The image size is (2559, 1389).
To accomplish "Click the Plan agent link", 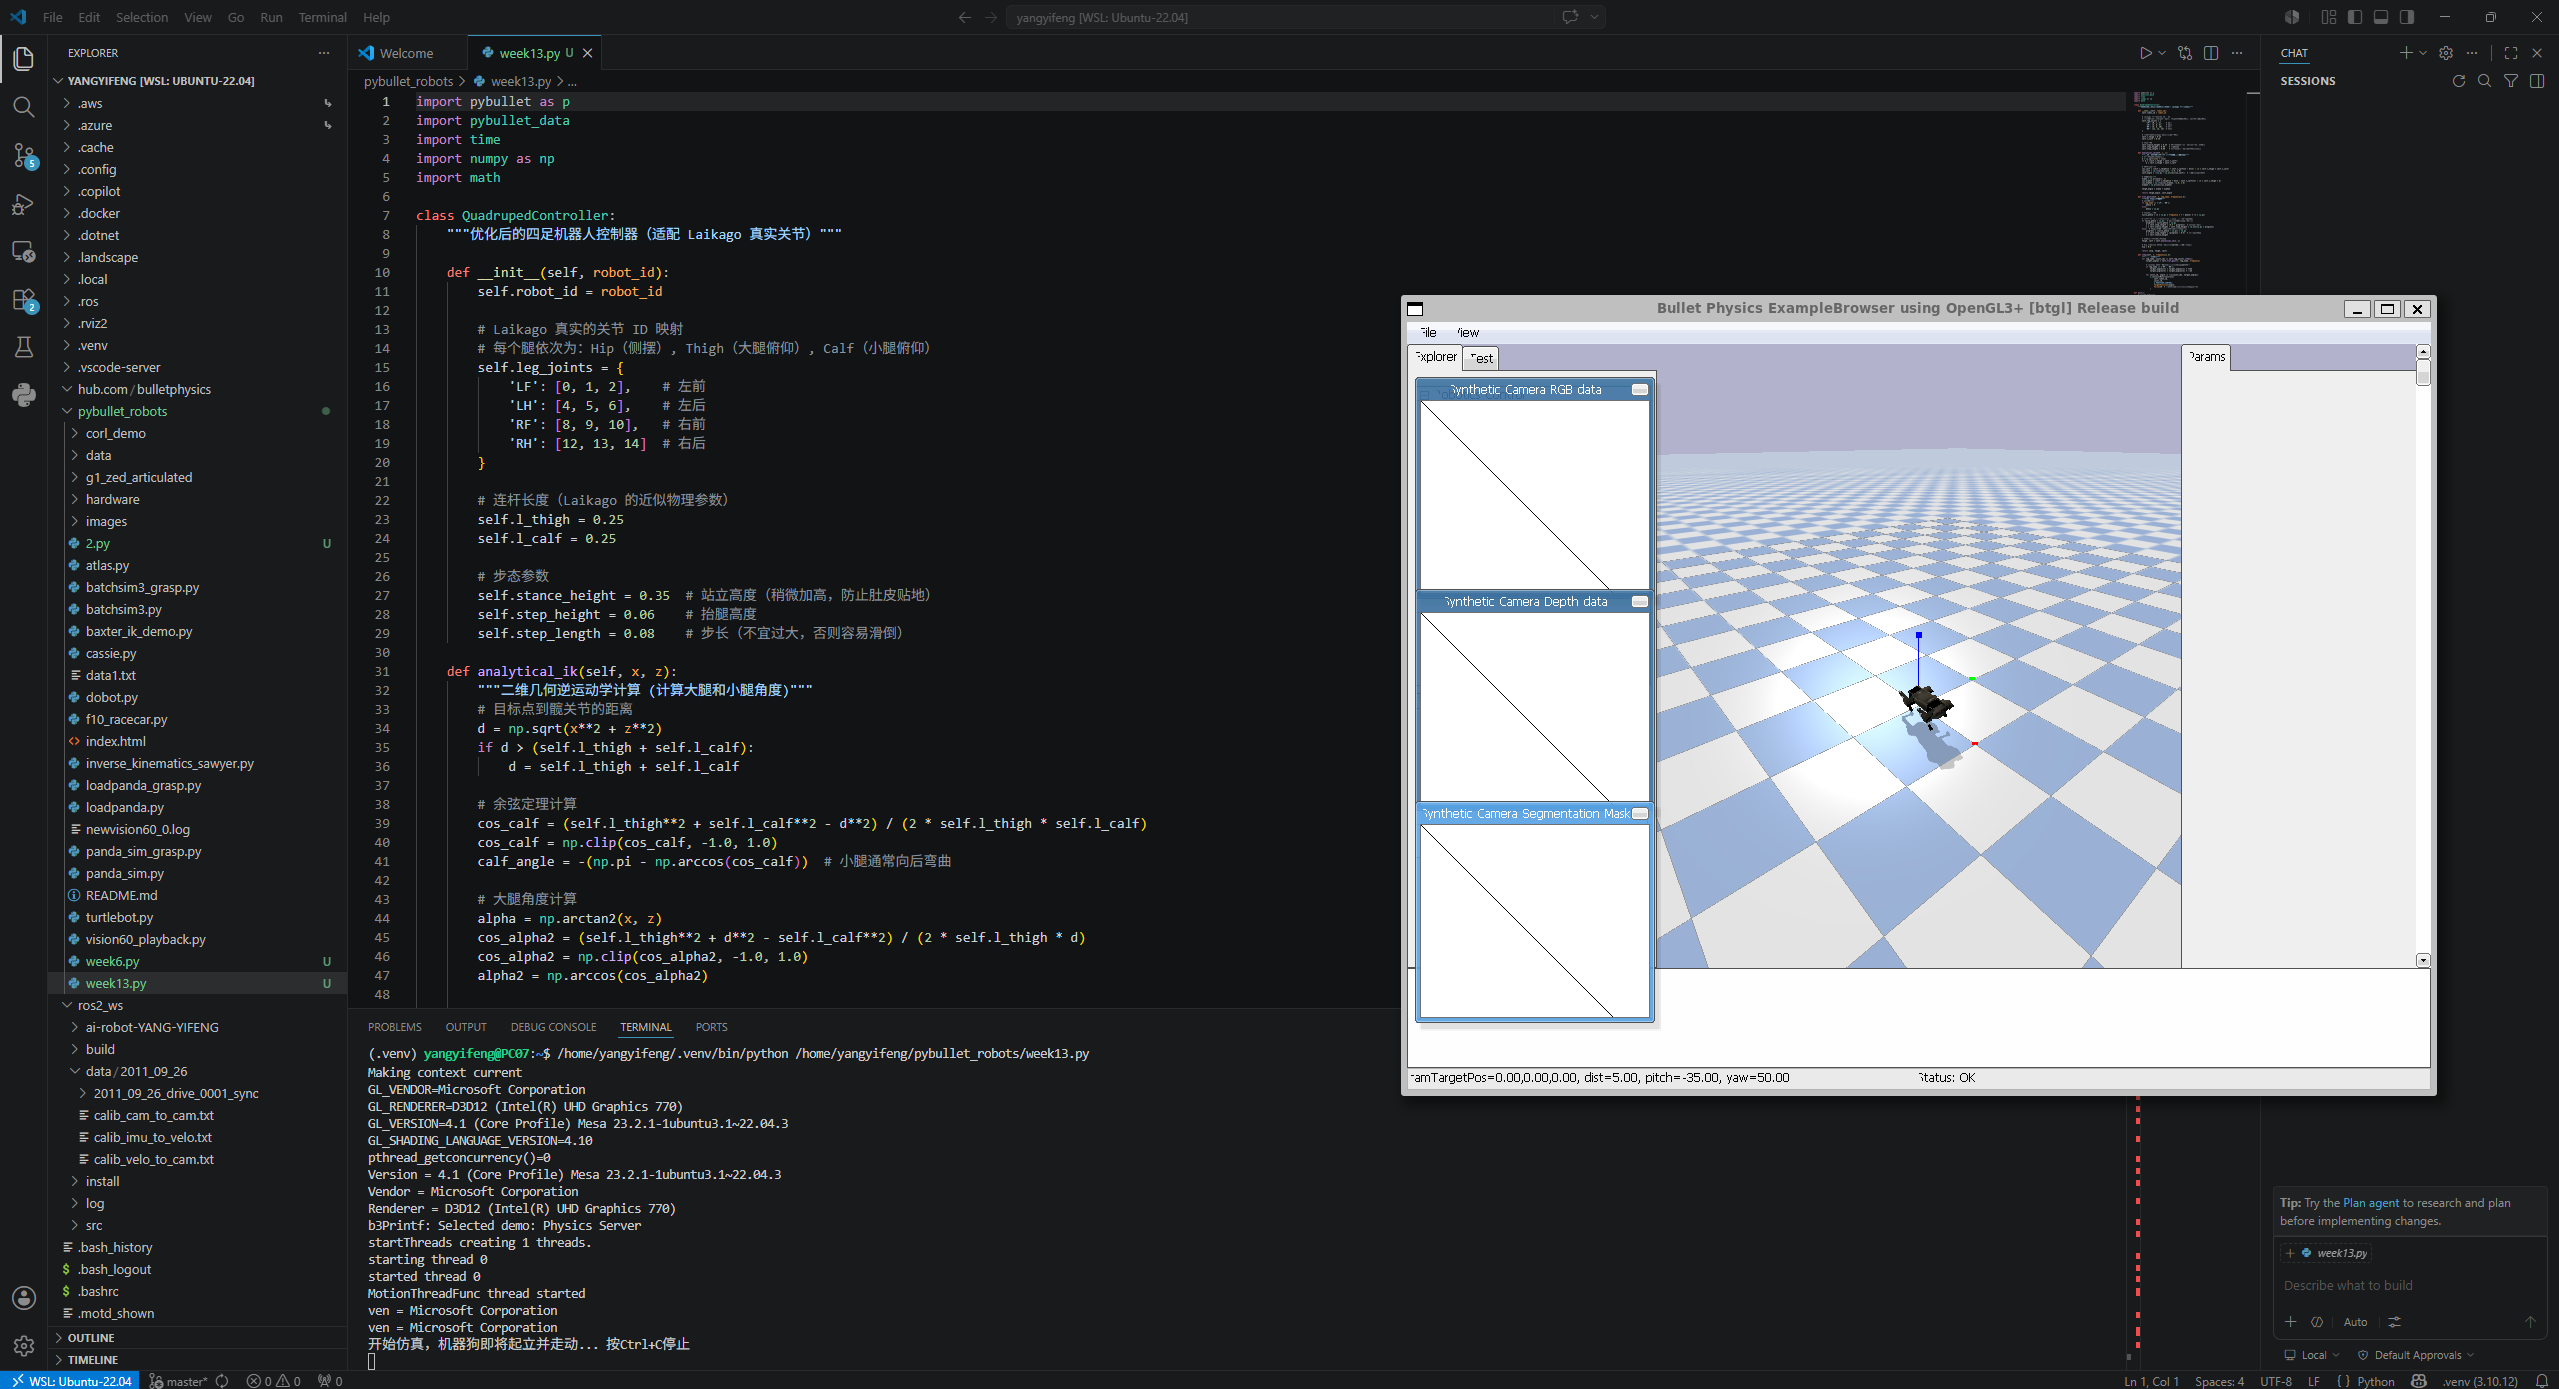I will (x=2371, y=1203).
